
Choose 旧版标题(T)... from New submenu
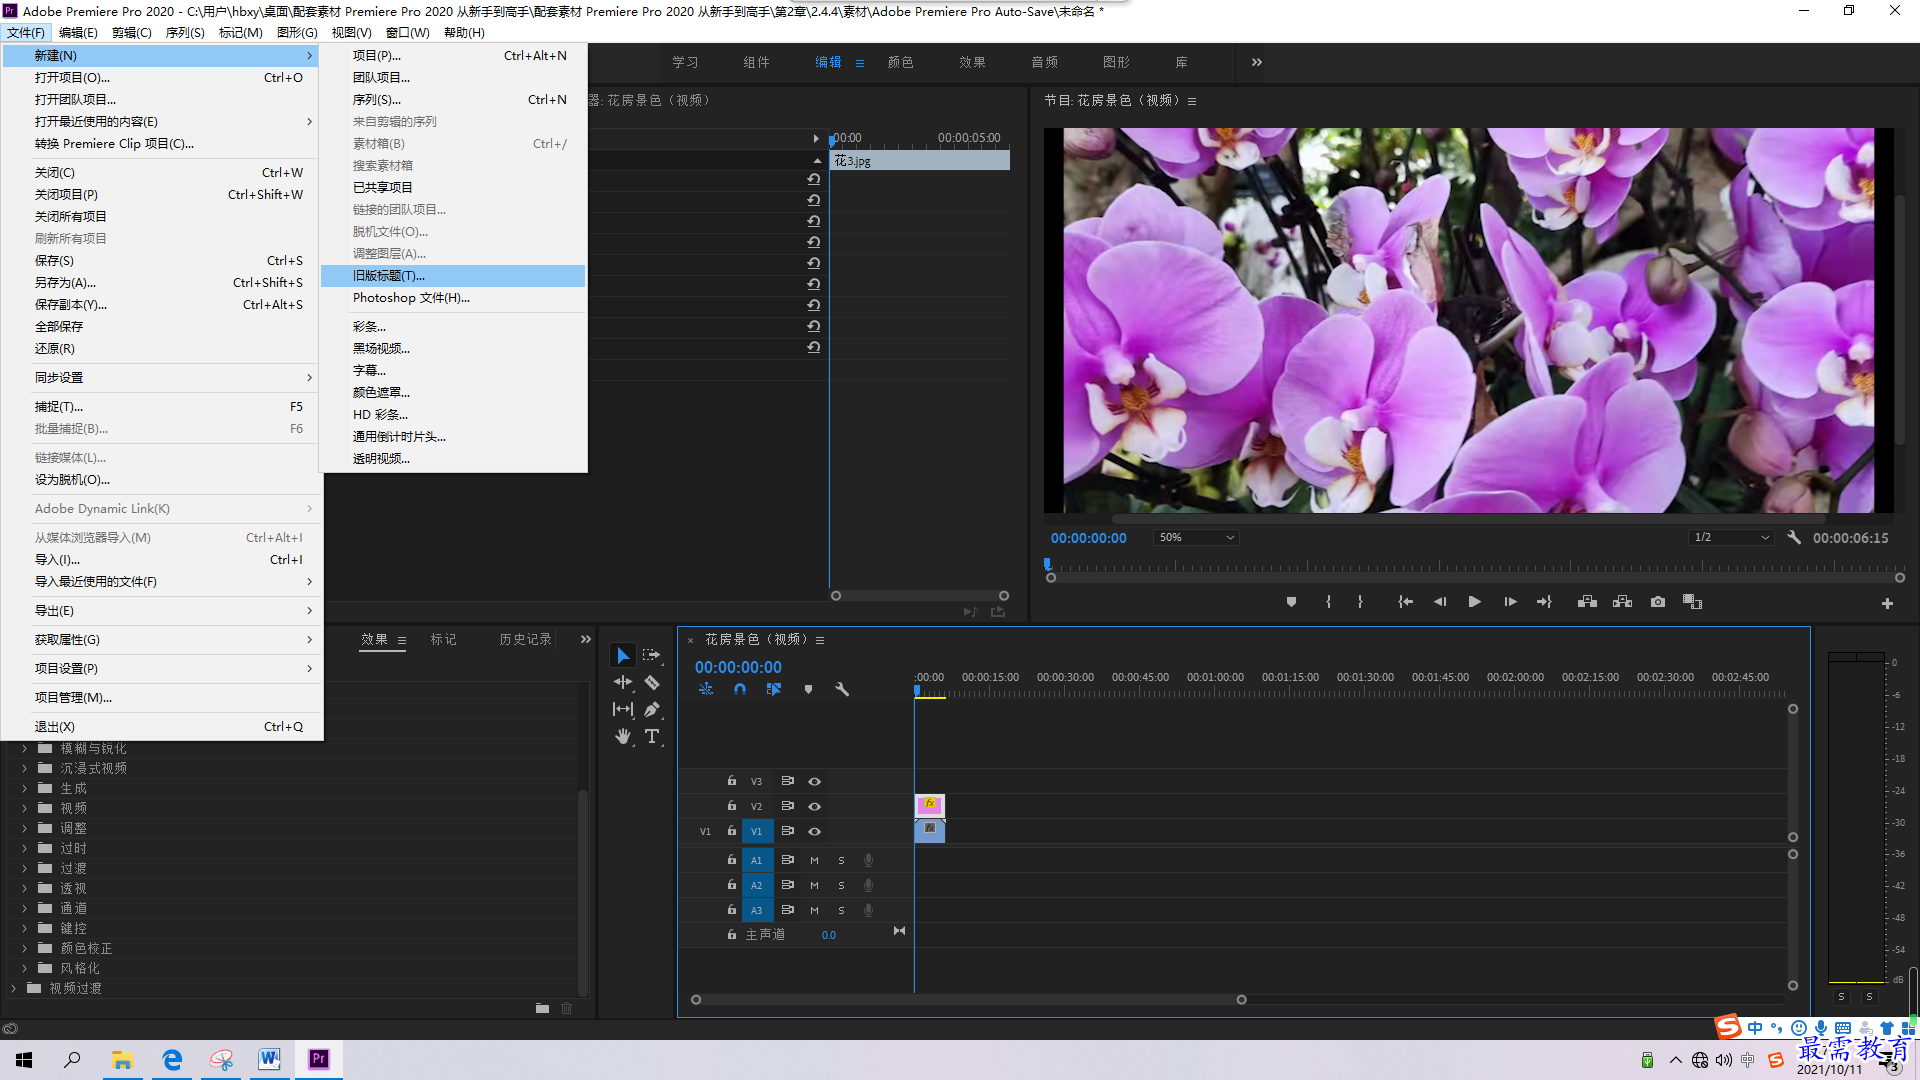[453, 276]
